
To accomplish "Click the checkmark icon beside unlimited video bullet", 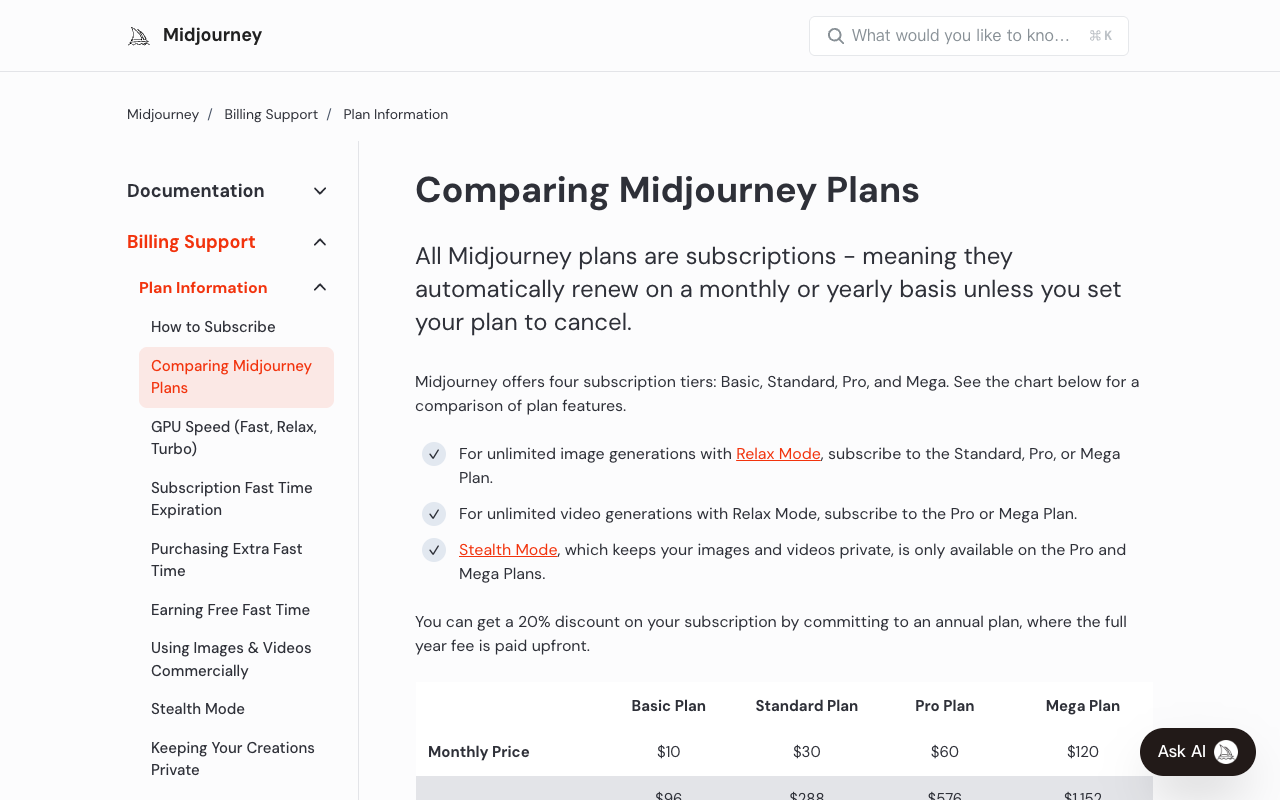I will tap(434, 514).
